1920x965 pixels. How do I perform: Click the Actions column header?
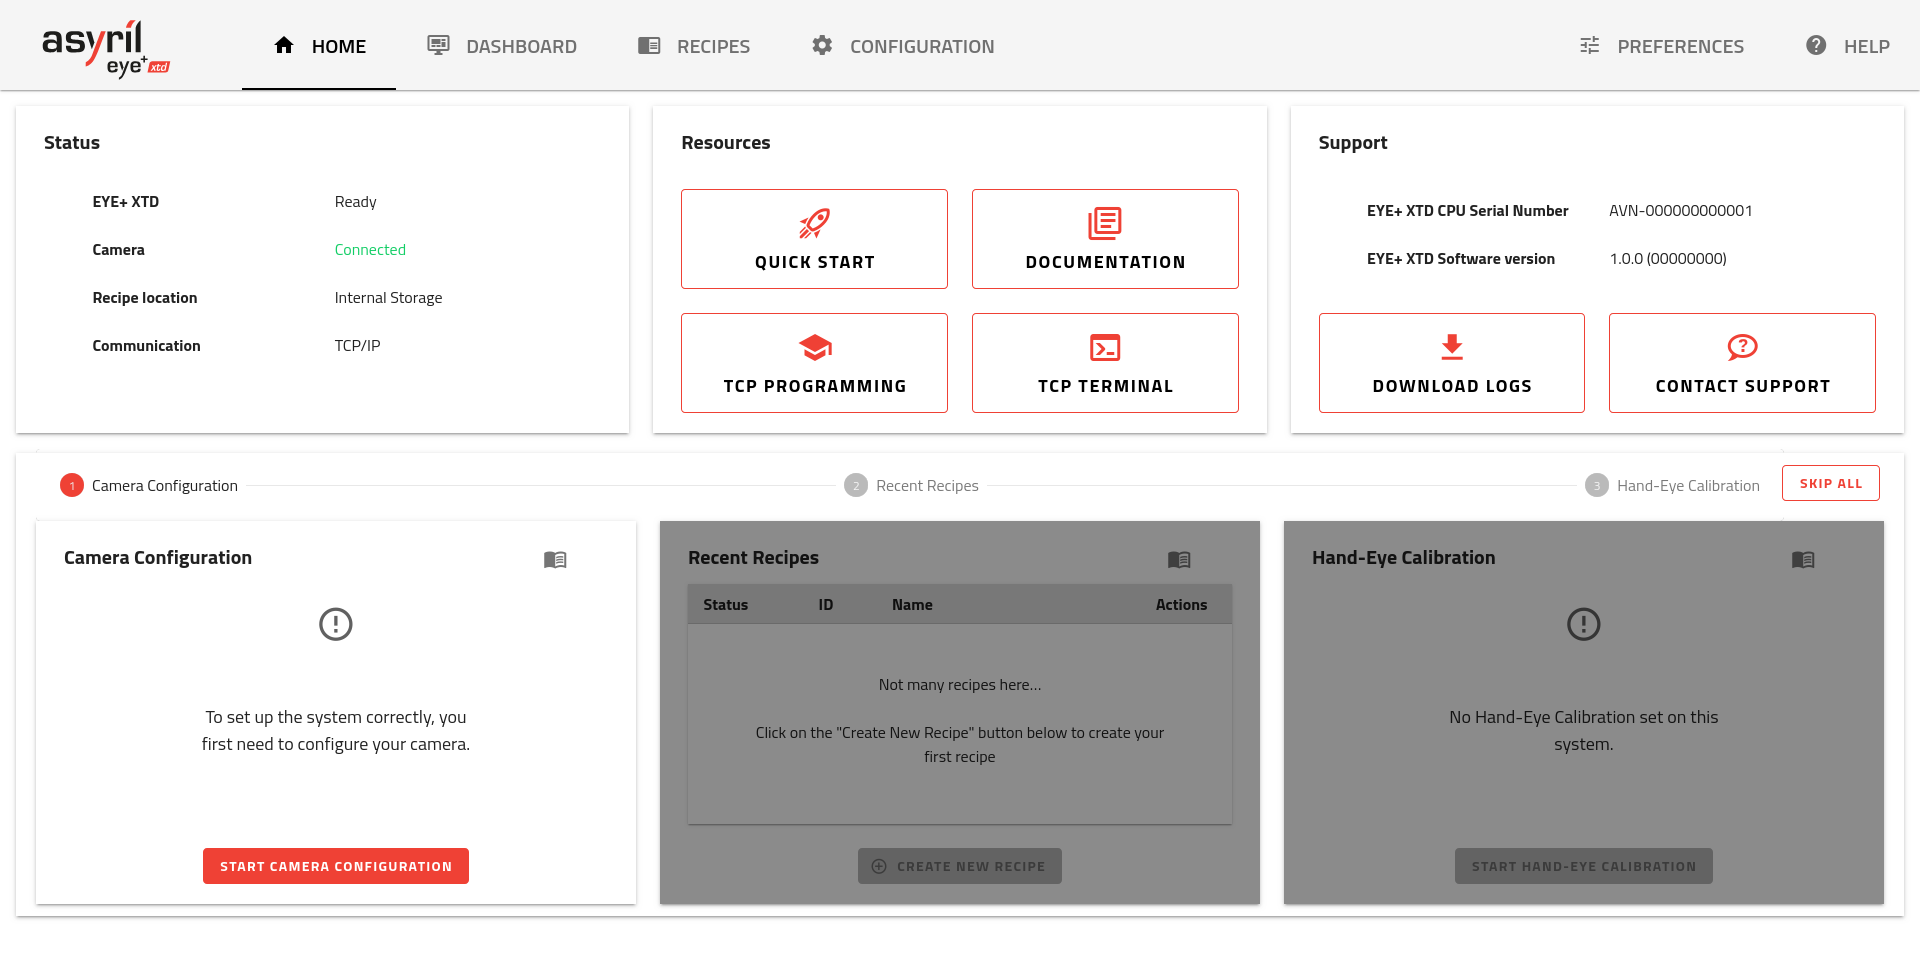[1181, 605]
